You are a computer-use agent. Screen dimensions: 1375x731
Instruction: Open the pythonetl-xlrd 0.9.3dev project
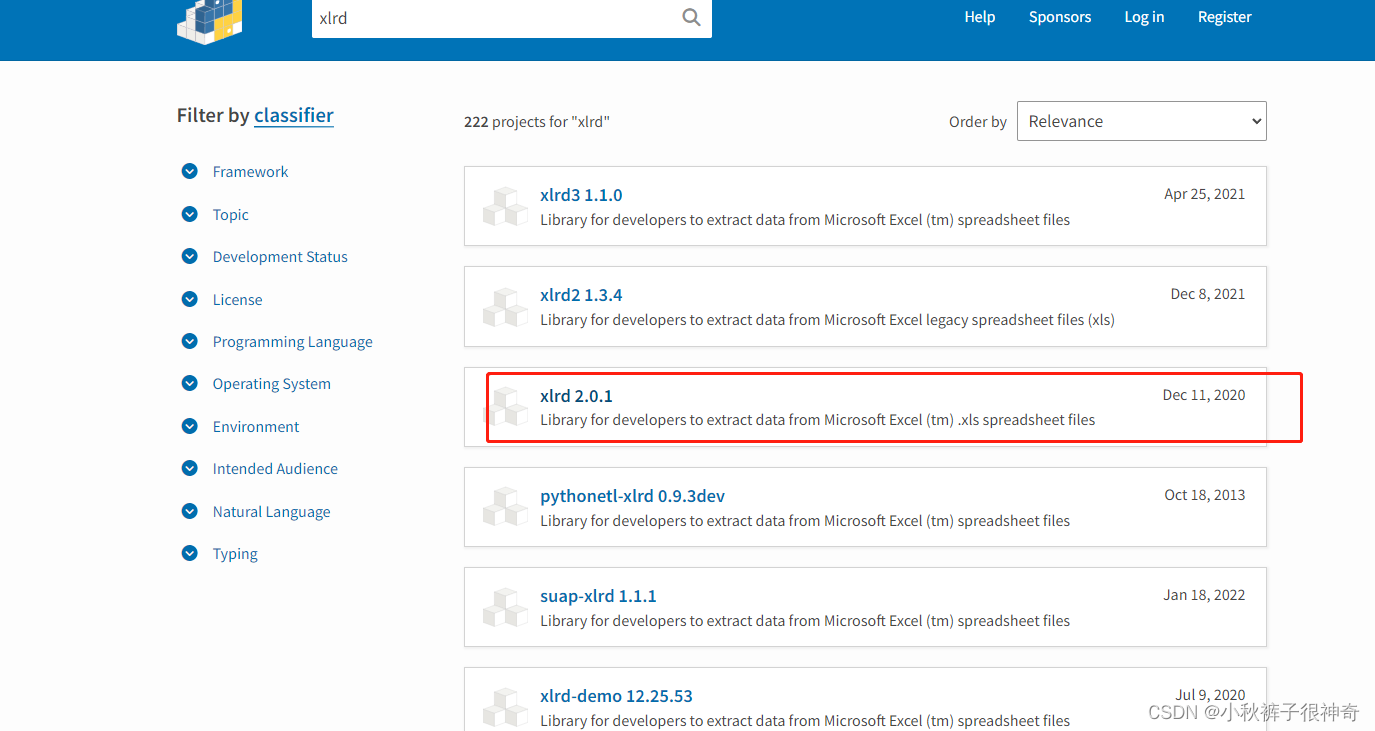(632, 496)
